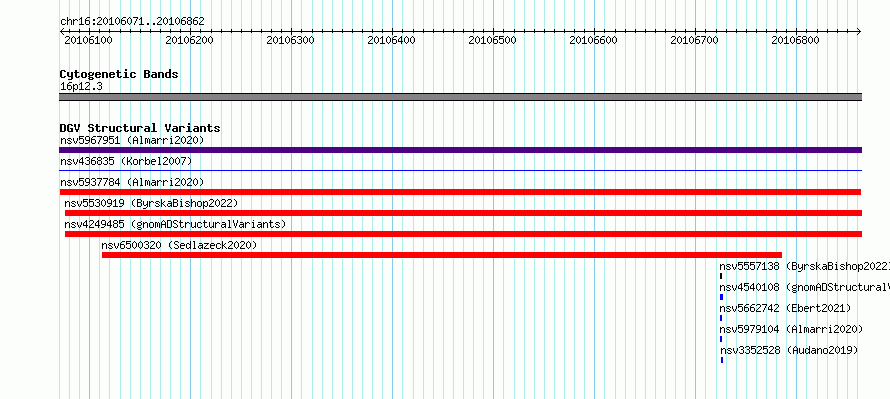This screenshot has width=890, height=399.
Task: Open nsv5662742 (Ebert2021) label
Action: point(786,308)
